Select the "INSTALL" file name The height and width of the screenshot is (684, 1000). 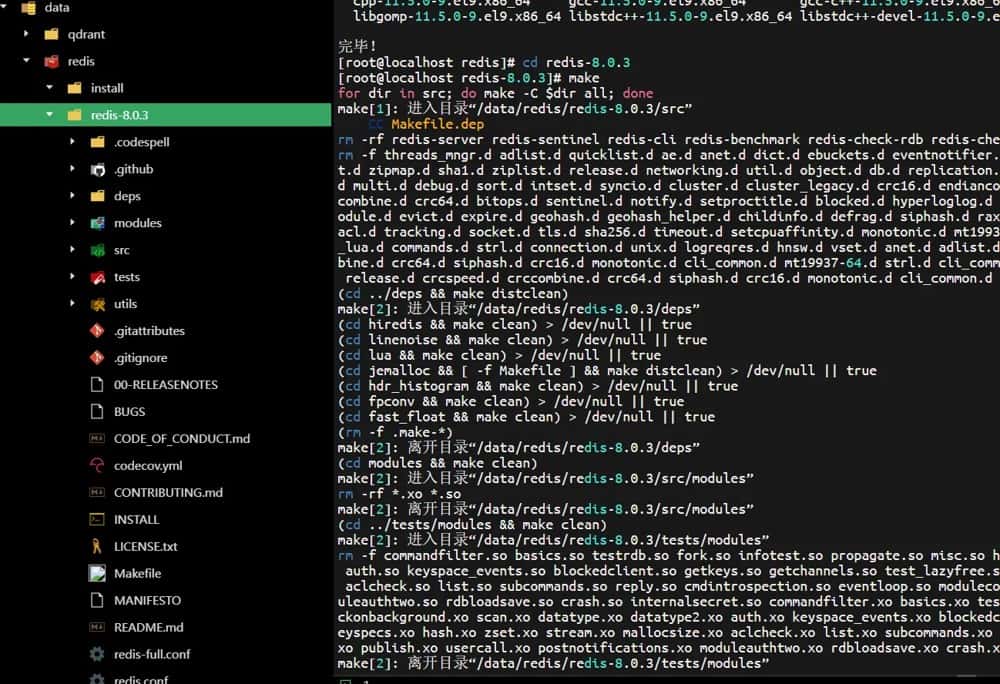[136, 520]
